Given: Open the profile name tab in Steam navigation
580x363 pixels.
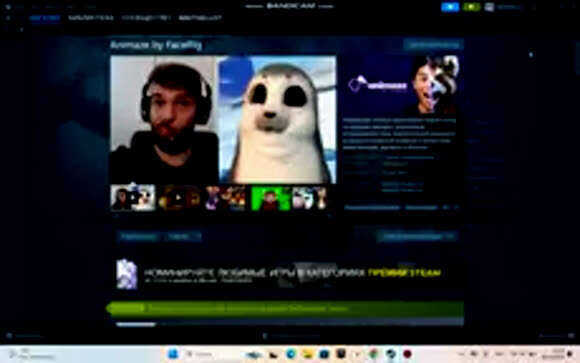Looking at the screenshot, I should click(x=200, y=18).
